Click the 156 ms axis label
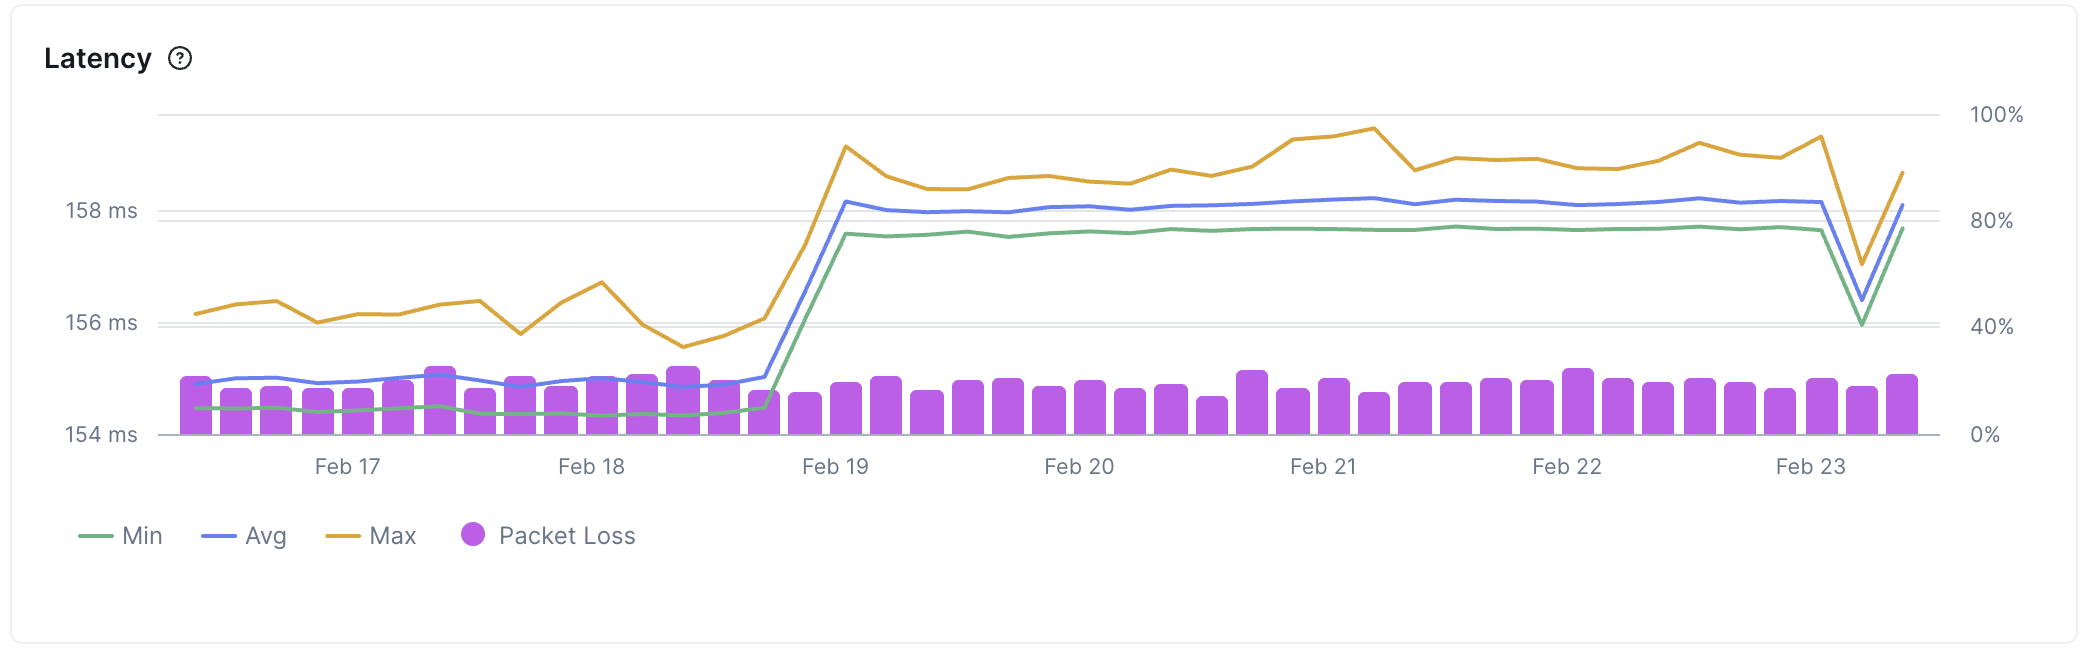Image resolution: width=2090 pixels, height=650 pixels. (x=102, y=323)
